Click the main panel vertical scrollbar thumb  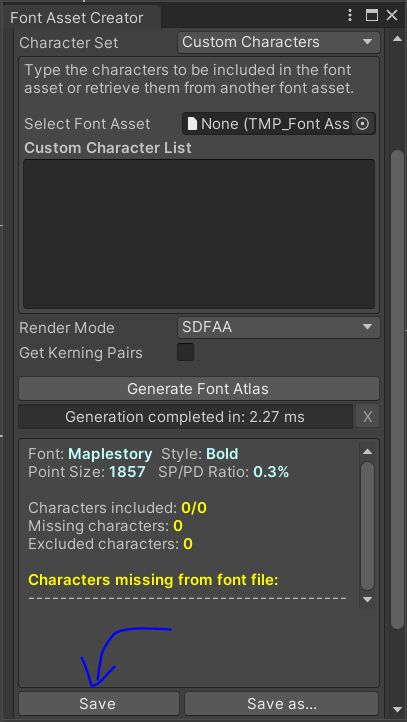(x=397, y=389)
